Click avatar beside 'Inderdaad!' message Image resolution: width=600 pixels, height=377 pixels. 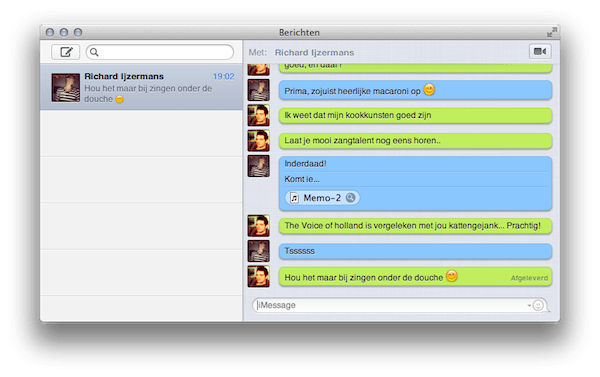pyautogui.click(x=259, y=166)
